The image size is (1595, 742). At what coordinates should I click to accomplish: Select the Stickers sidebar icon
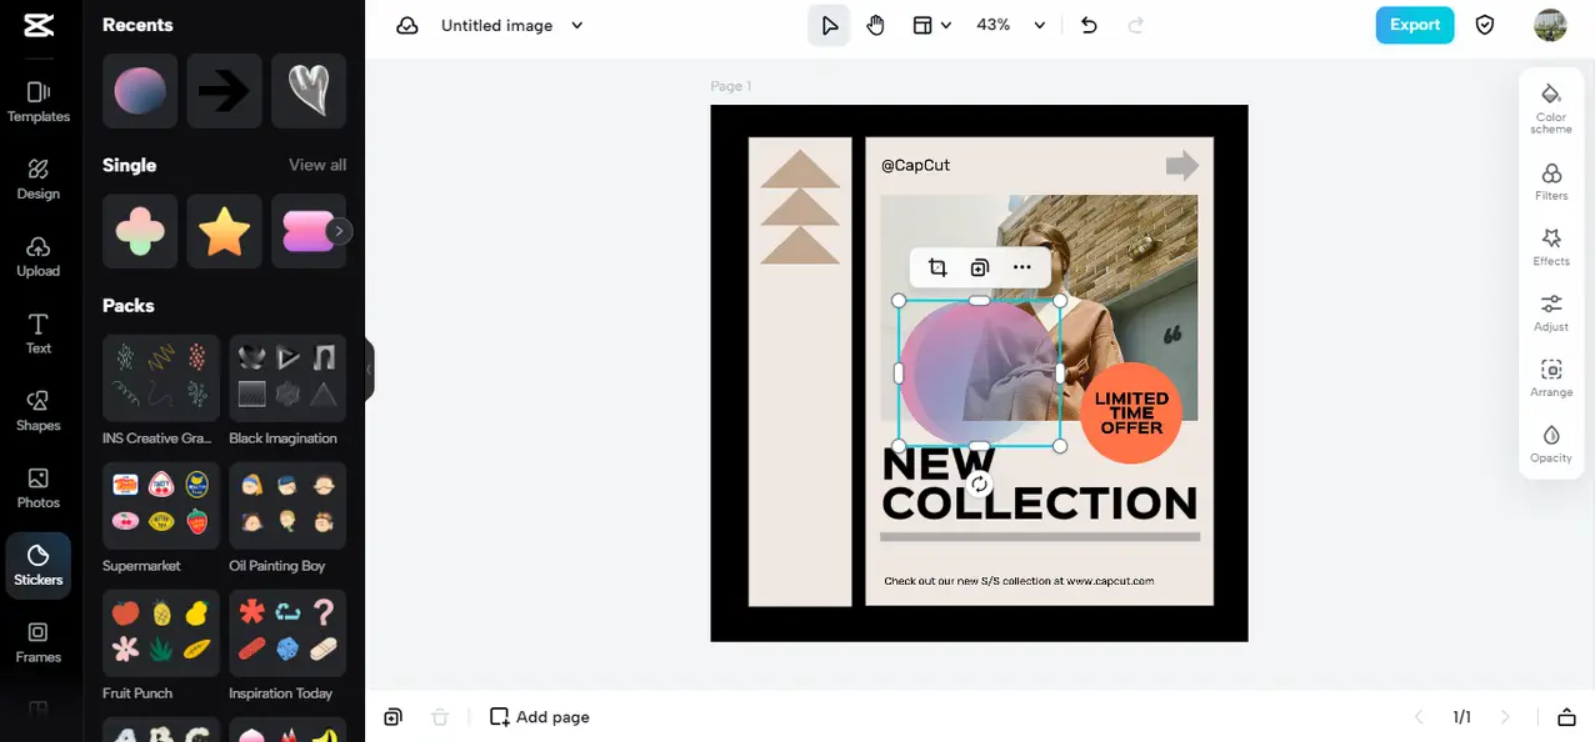click(x=38, y=565)
